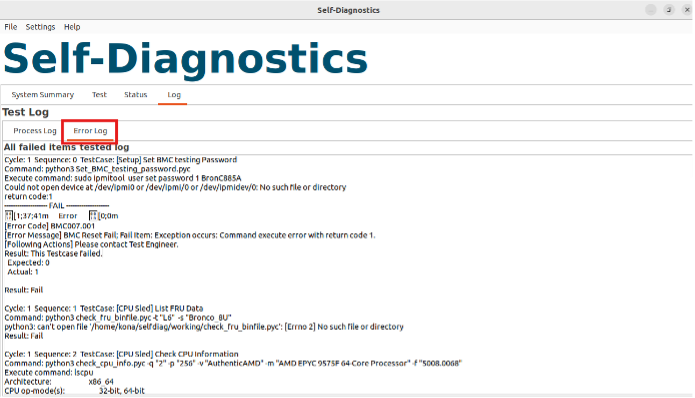Close the Self-Diagnostics window
The height and width of the screenshot is (398, 695).
[x=687, y=10]
